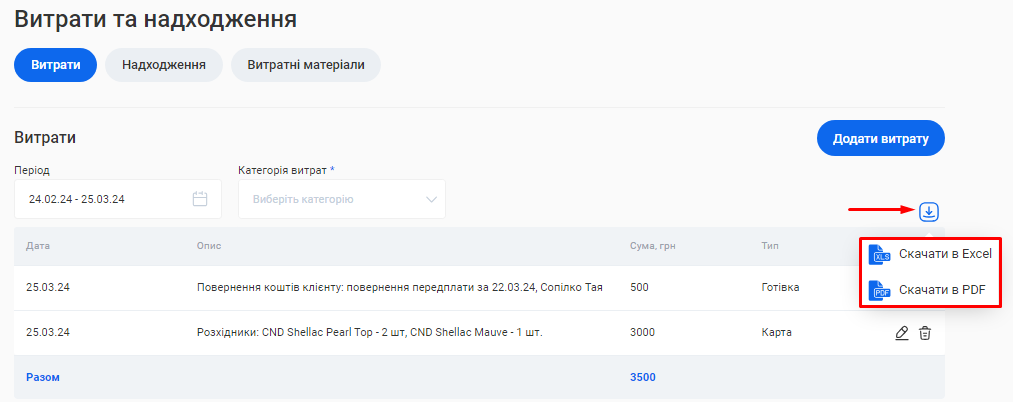Click the XLS file icon in export menu
Image resolution: width=1013 pixels, height=402 pixels.
[x=879, y=254]
